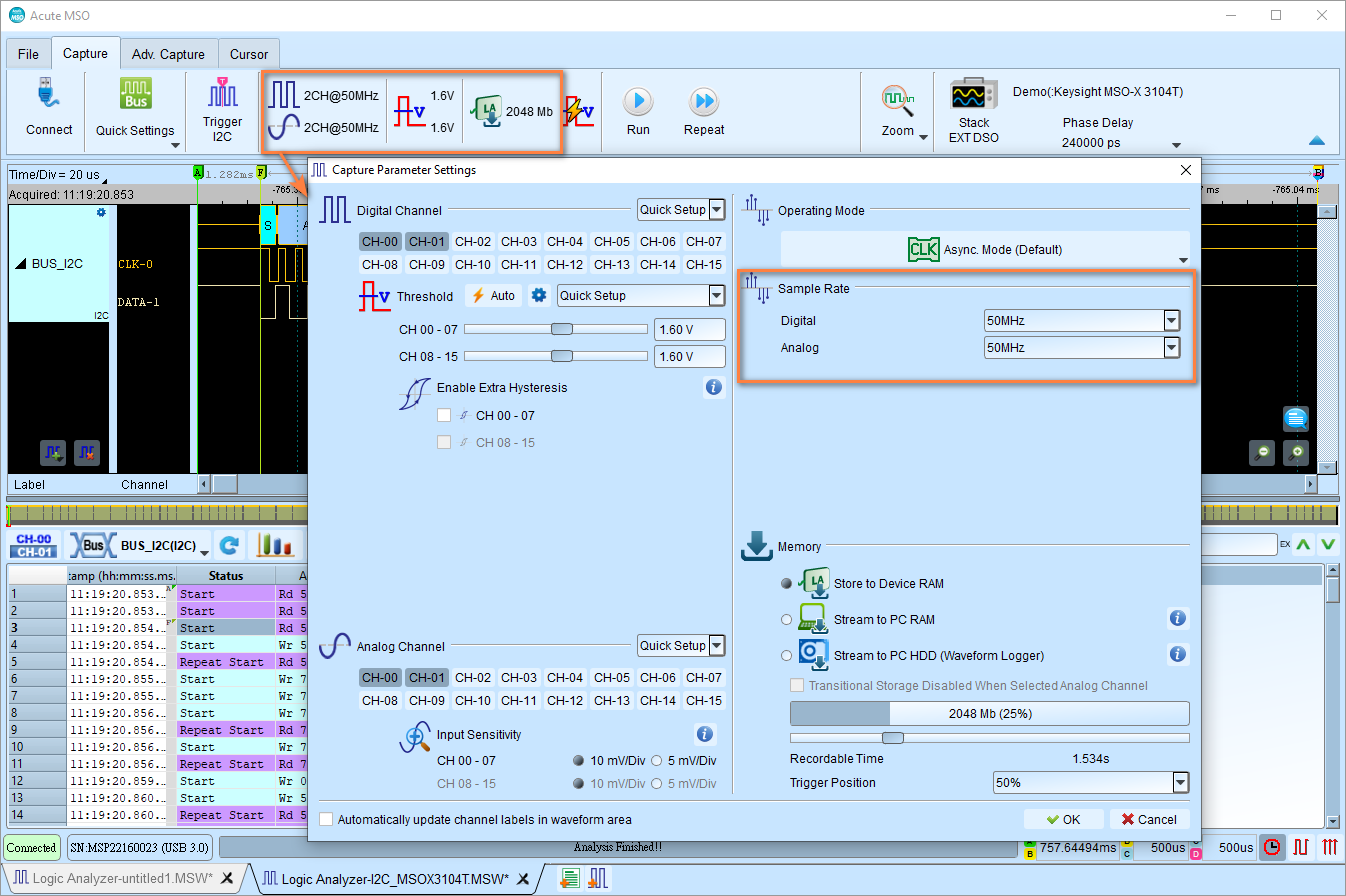Click Auto threshold button
The height and width of the screenshot is (896, 1346).
tap(493, 295)
